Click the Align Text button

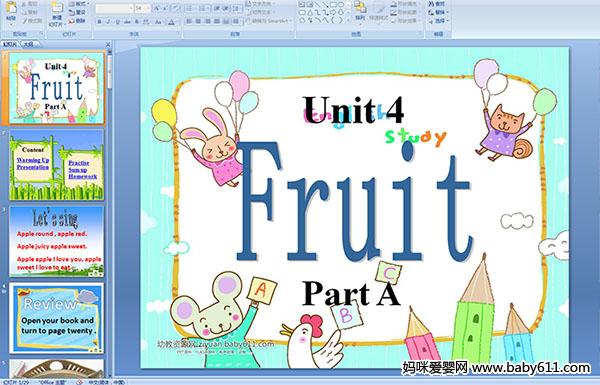(259, 12)
